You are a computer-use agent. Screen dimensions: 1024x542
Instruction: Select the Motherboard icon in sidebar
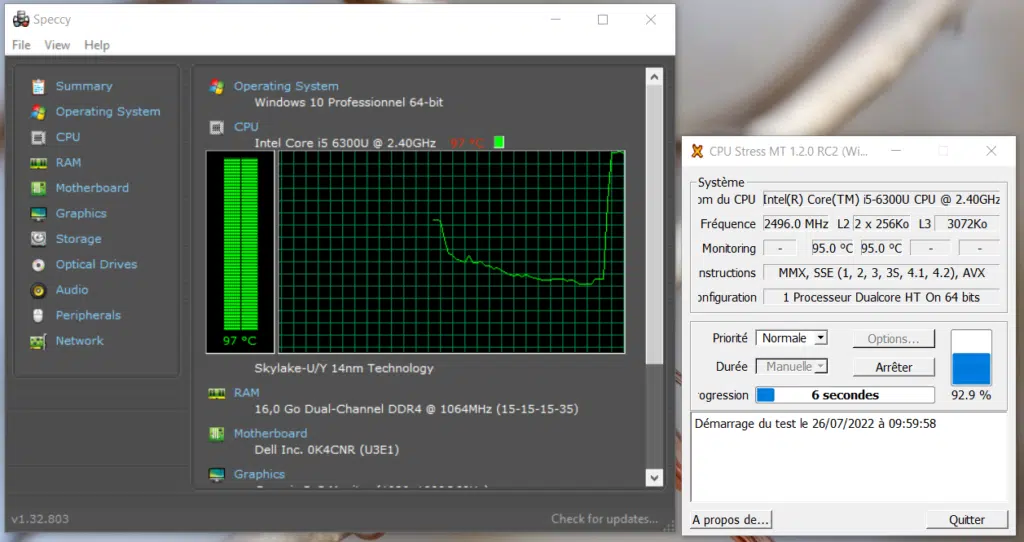tap(39, 188)
